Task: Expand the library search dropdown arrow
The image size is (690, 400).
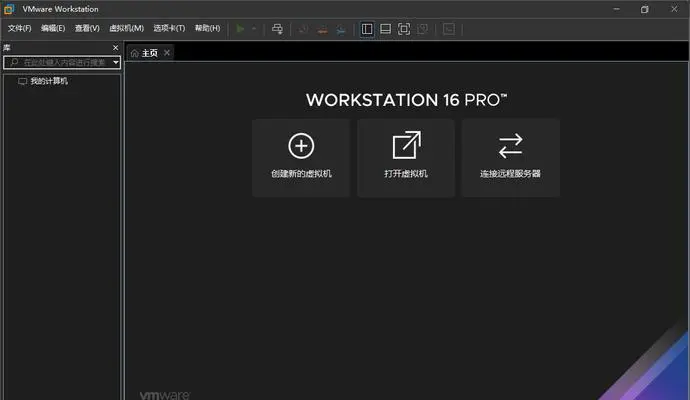Action: pyautogui.click(x=116, y=62)
